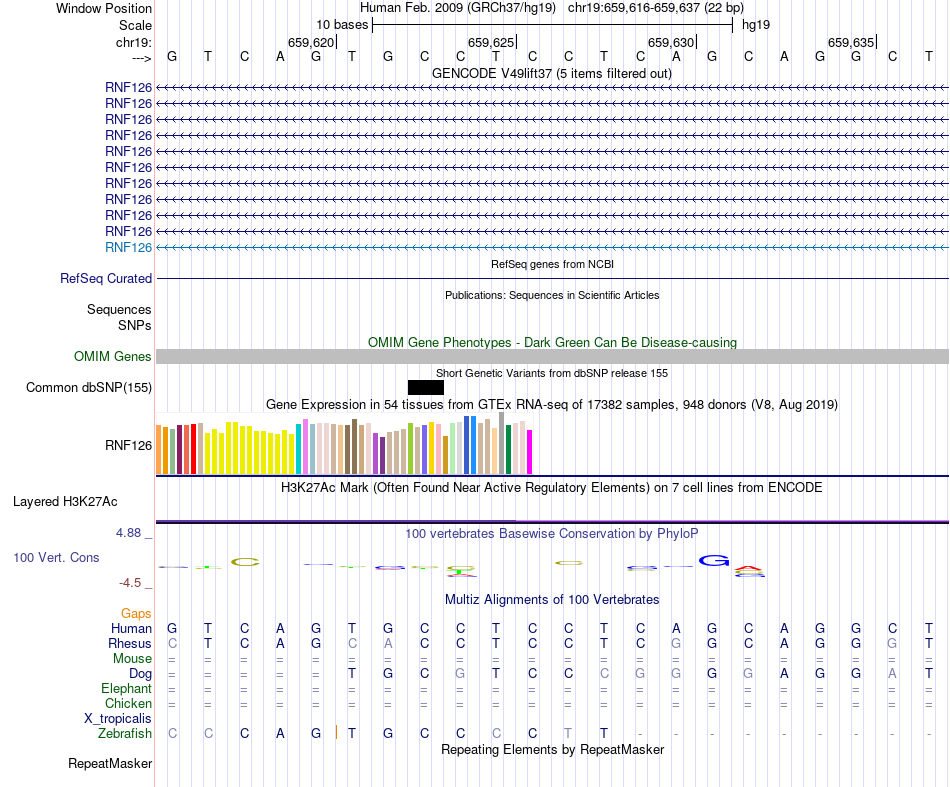Click the olive C logo in PhyloP track
This screenshot has width=950, height=787.
point(245,562)
